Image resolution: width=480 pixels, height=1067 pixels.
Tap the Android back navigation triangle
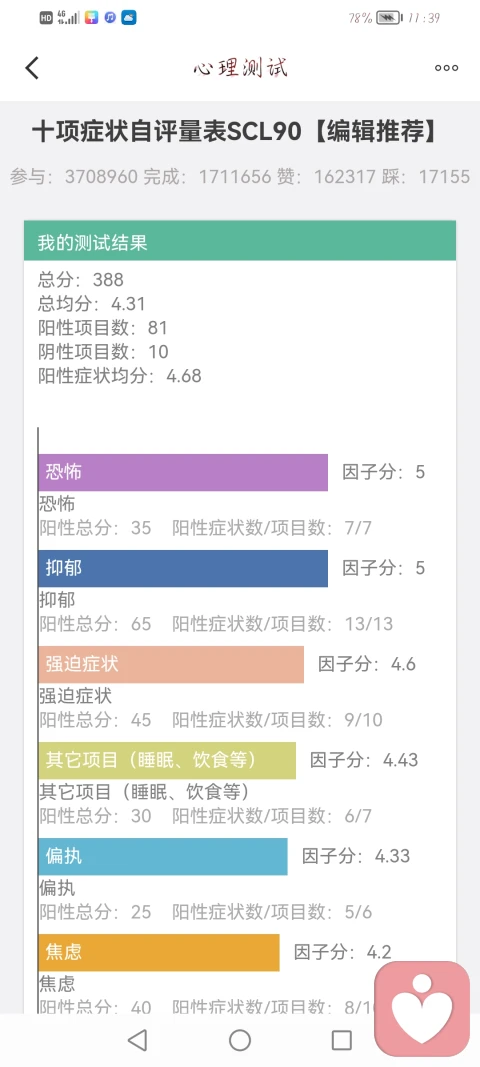(x=138, y=1040)
